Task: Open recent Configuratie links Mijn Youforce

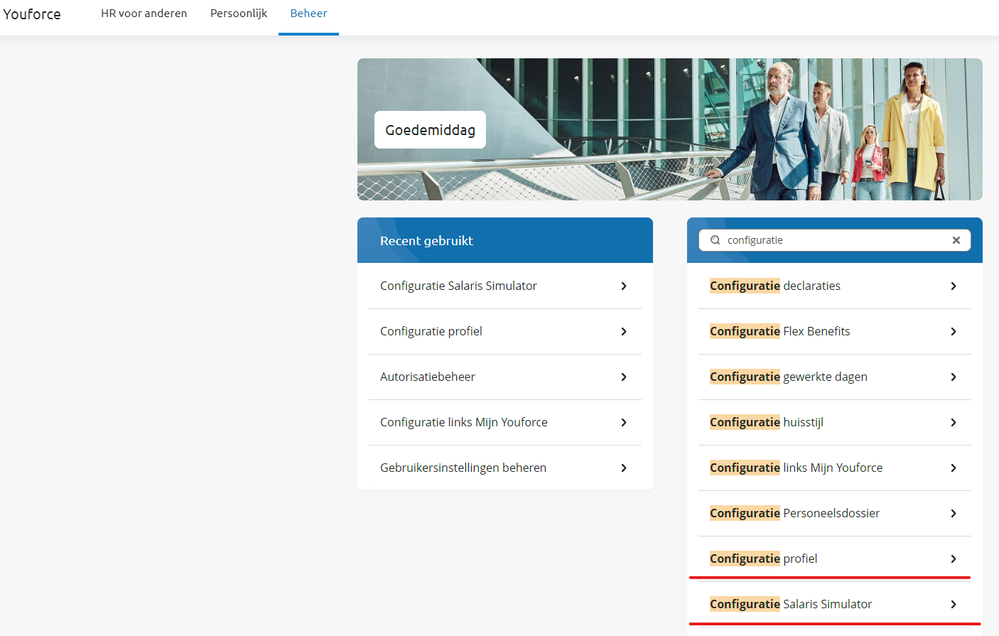Action: coord(505,422)
